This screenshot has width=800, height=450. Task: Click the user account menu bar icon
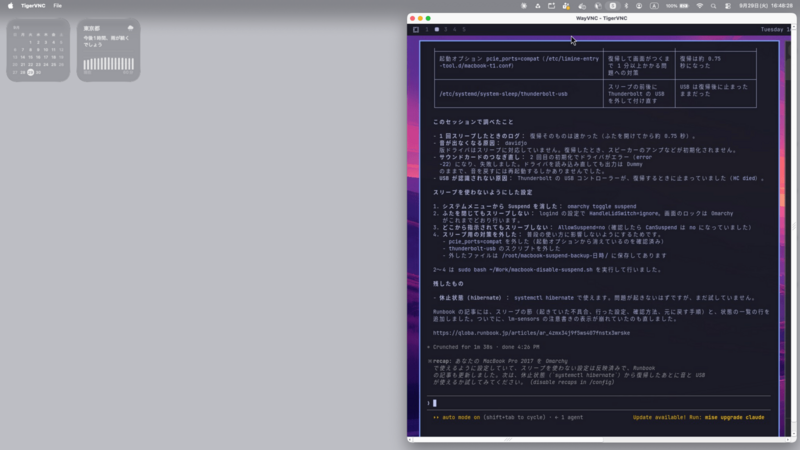[x=639, y=6]
